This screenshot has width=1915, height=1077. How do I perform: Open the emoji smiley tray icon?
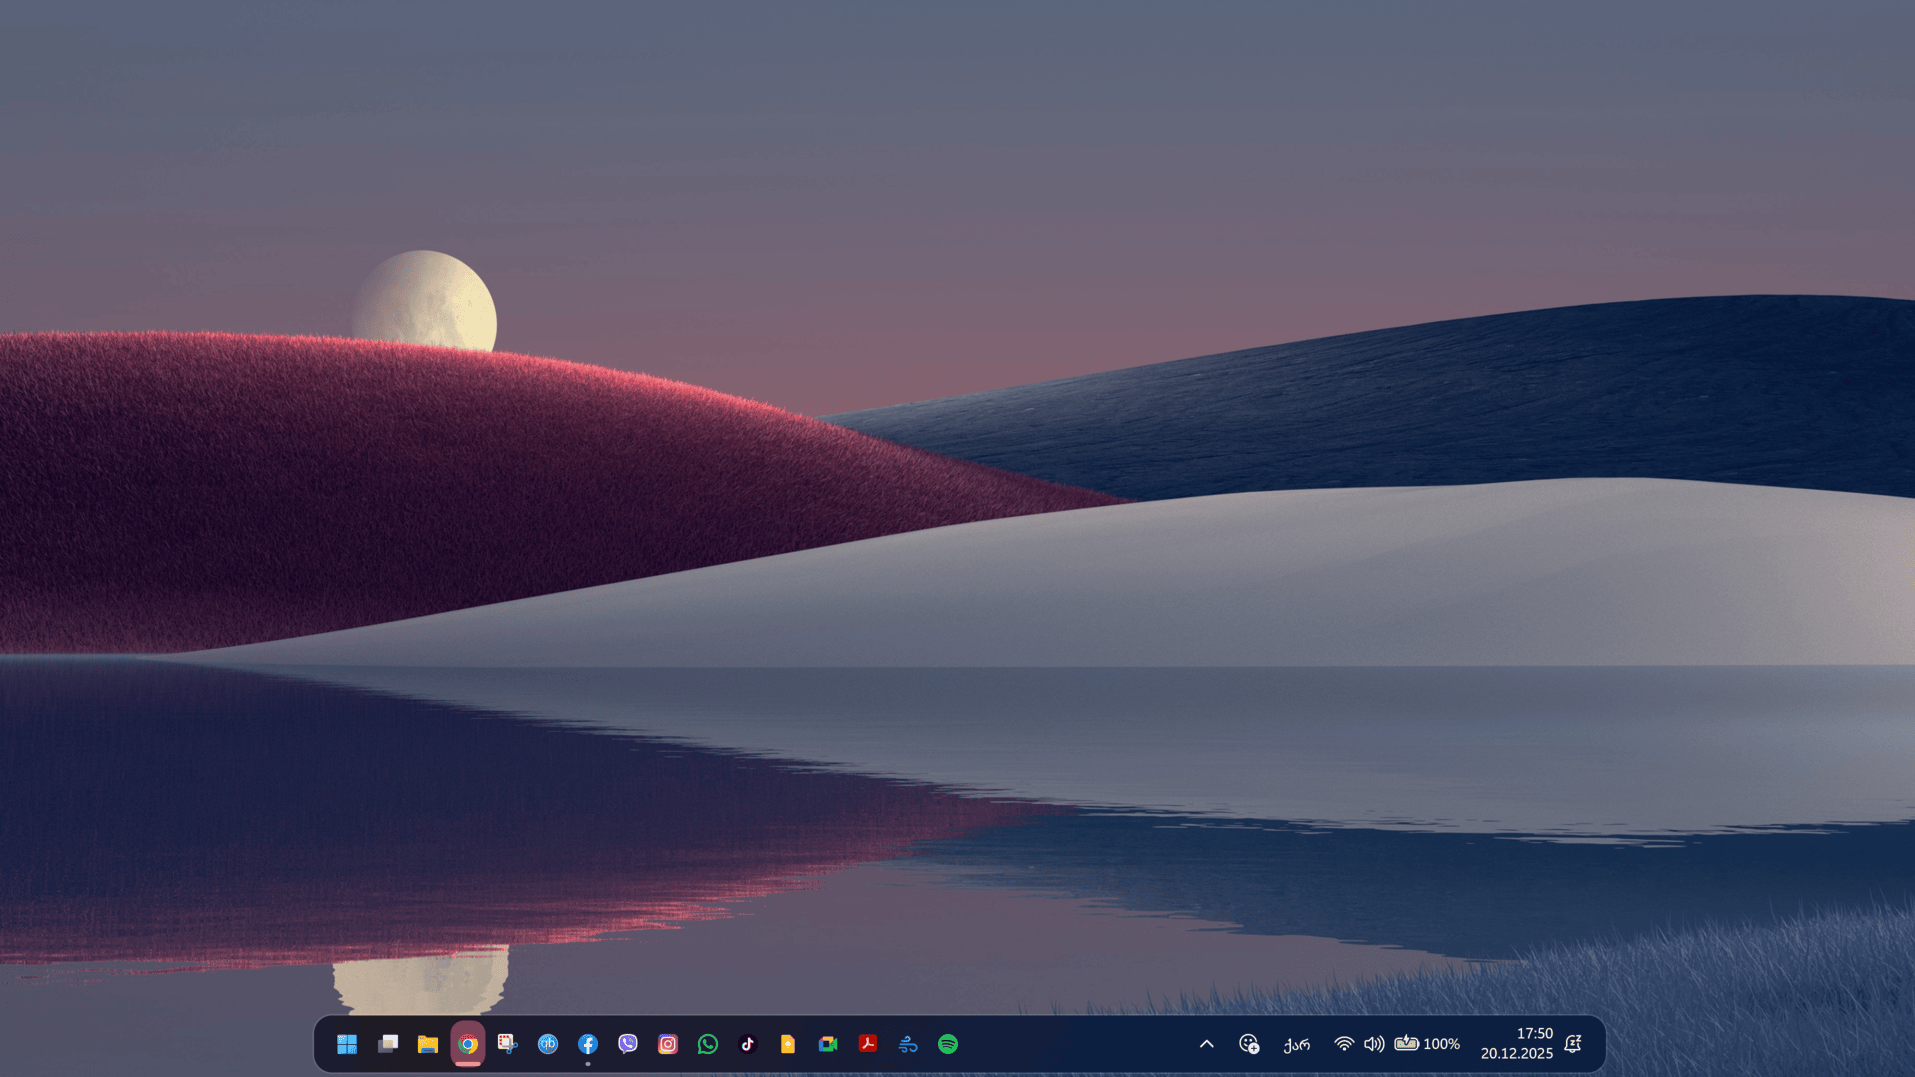1249,1044
